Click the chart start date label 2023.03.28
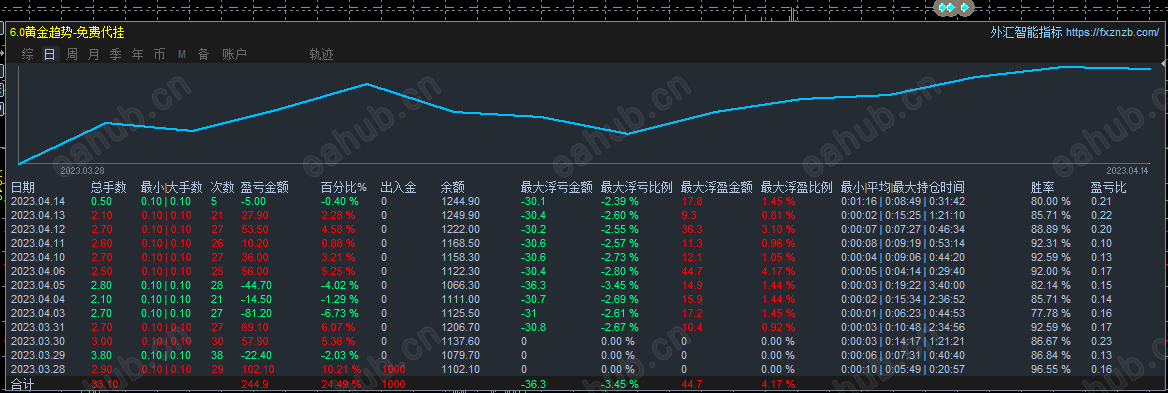The width and height of the screenshot is (1168, 393). (x=82, y=170)
